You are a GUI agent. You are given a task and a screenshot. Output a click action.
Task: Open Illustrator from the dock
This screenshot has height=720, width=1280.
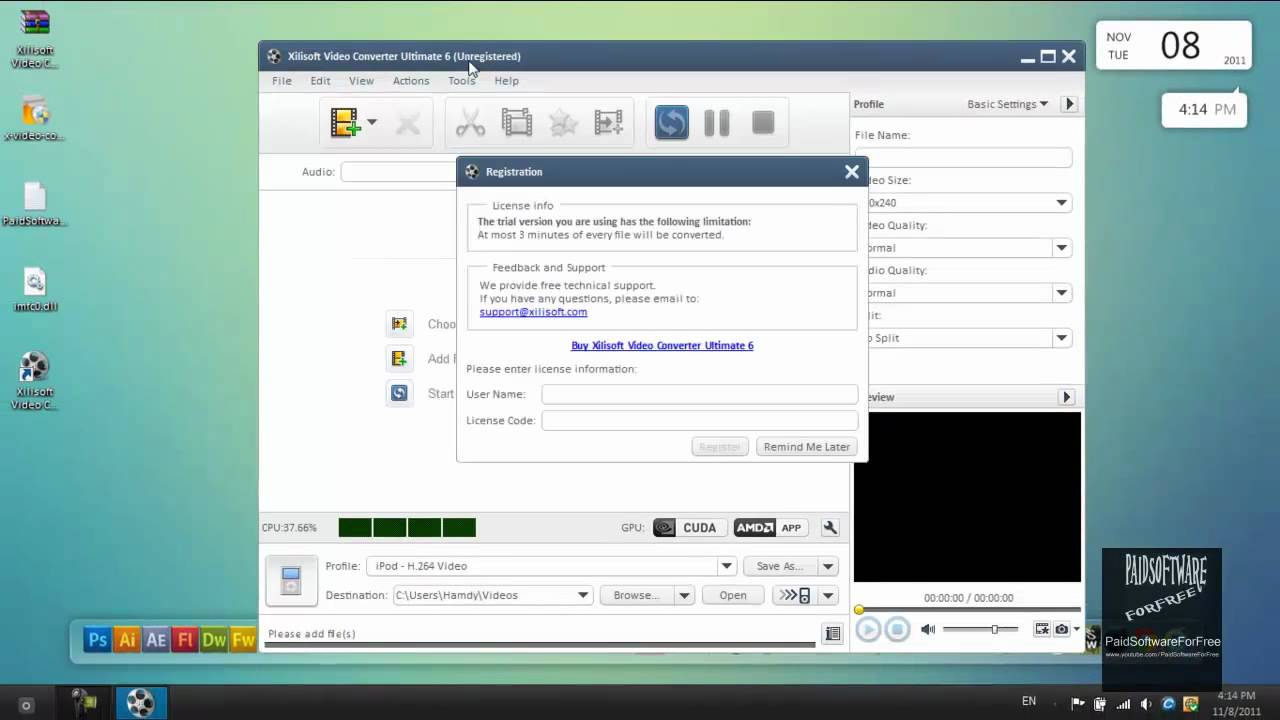(x=126, y=640)
